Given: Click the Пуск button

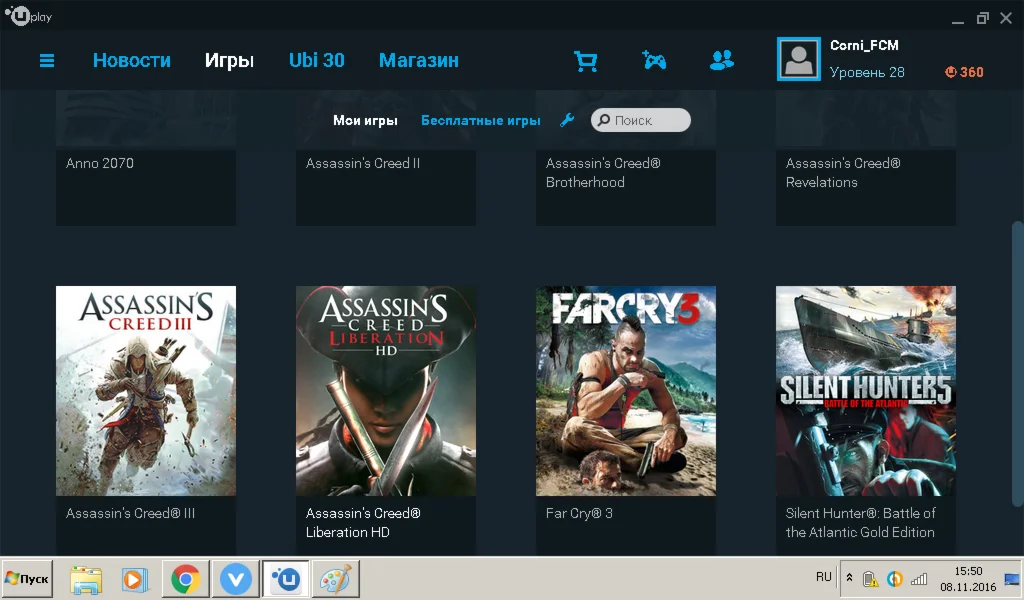Looking at the screenshot, I should (x=26, y=578).
